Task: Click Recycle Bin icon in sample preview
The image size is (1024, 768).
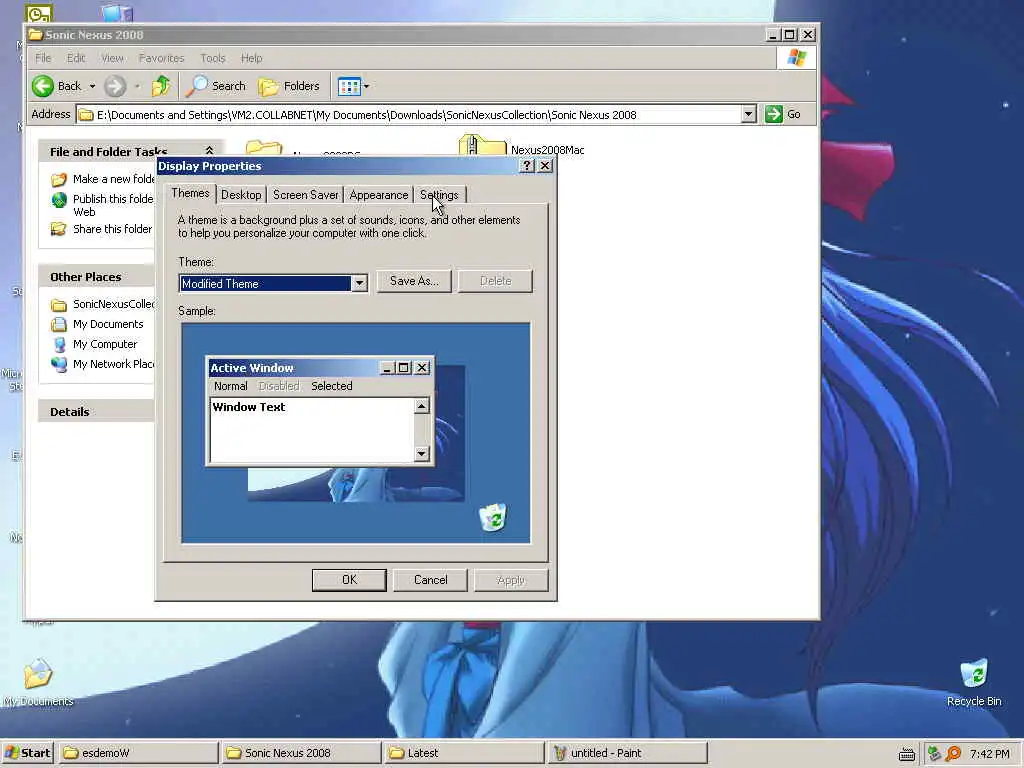Action: (493, 517)
